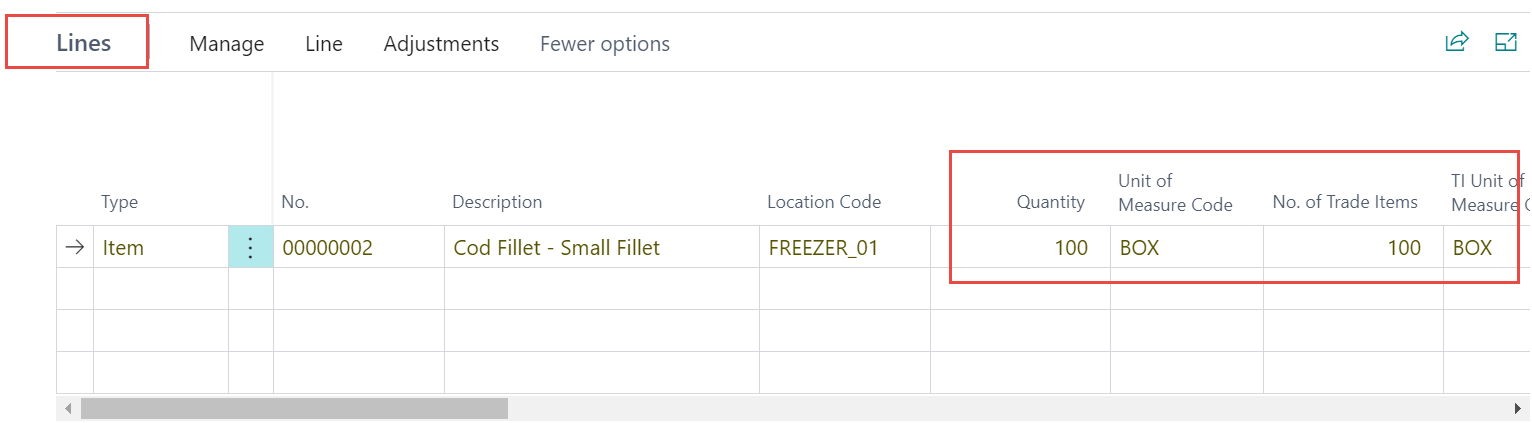Image resolution: width=1532 pixels, height=423 pixels.
Task: Edit the No. of Trade Items cell
Action: coord(1350,248)
